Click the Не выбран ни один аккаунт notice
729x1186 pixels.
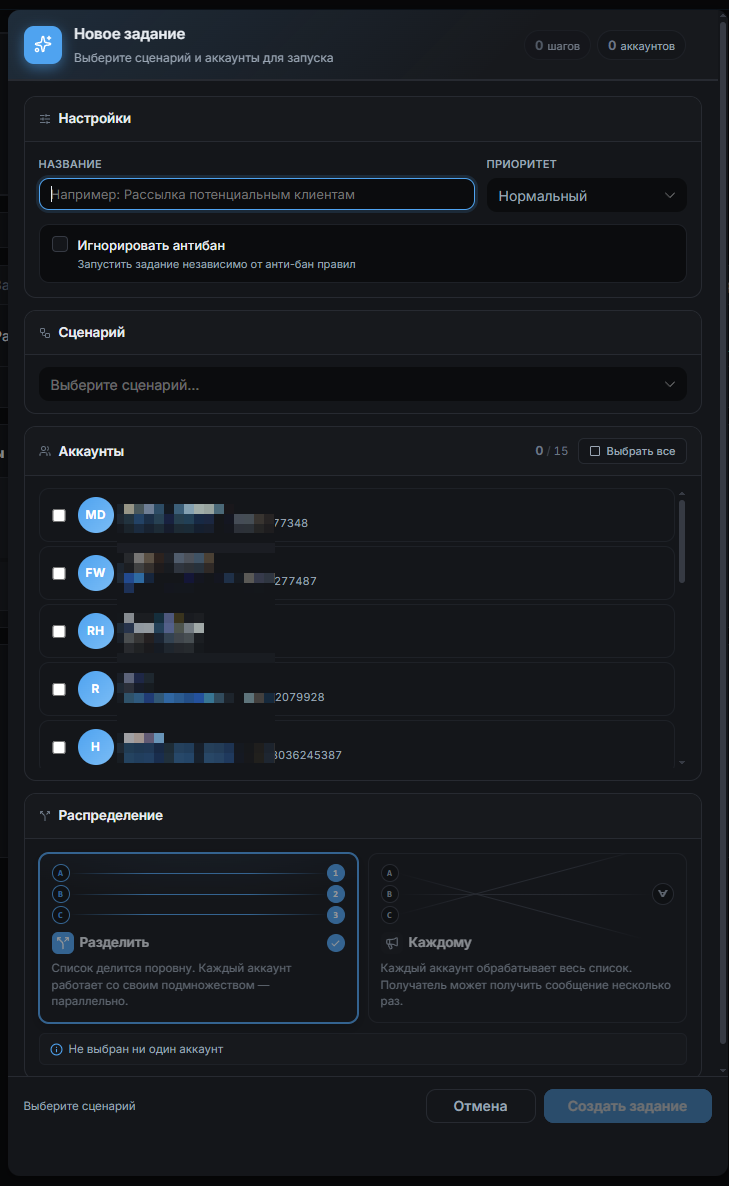coord(363,1049)
